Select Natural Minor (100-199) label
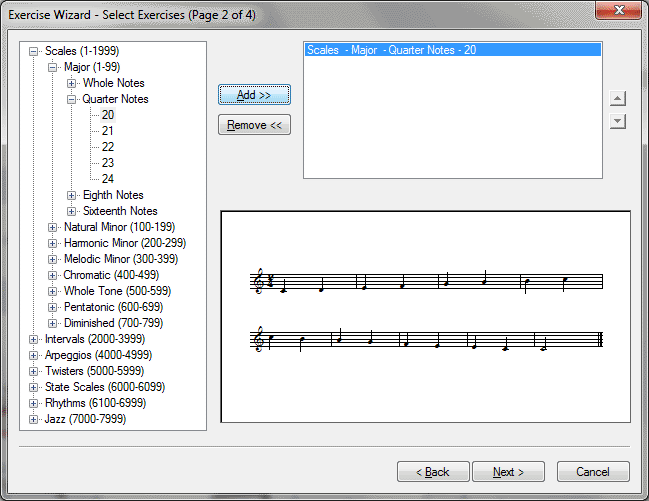 click(119, 227)
